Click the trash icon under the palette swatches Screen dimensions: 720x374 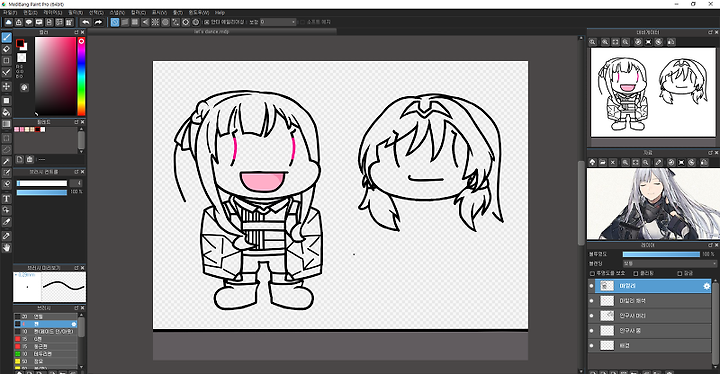click(29, 159)
